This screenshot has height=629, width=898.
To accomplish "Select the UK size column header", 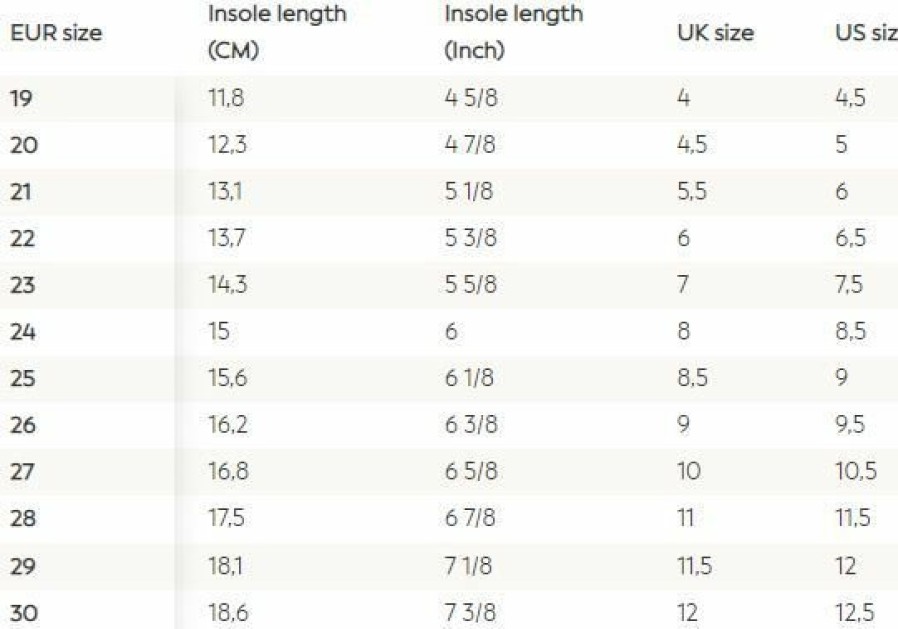I will pos(715,33).
